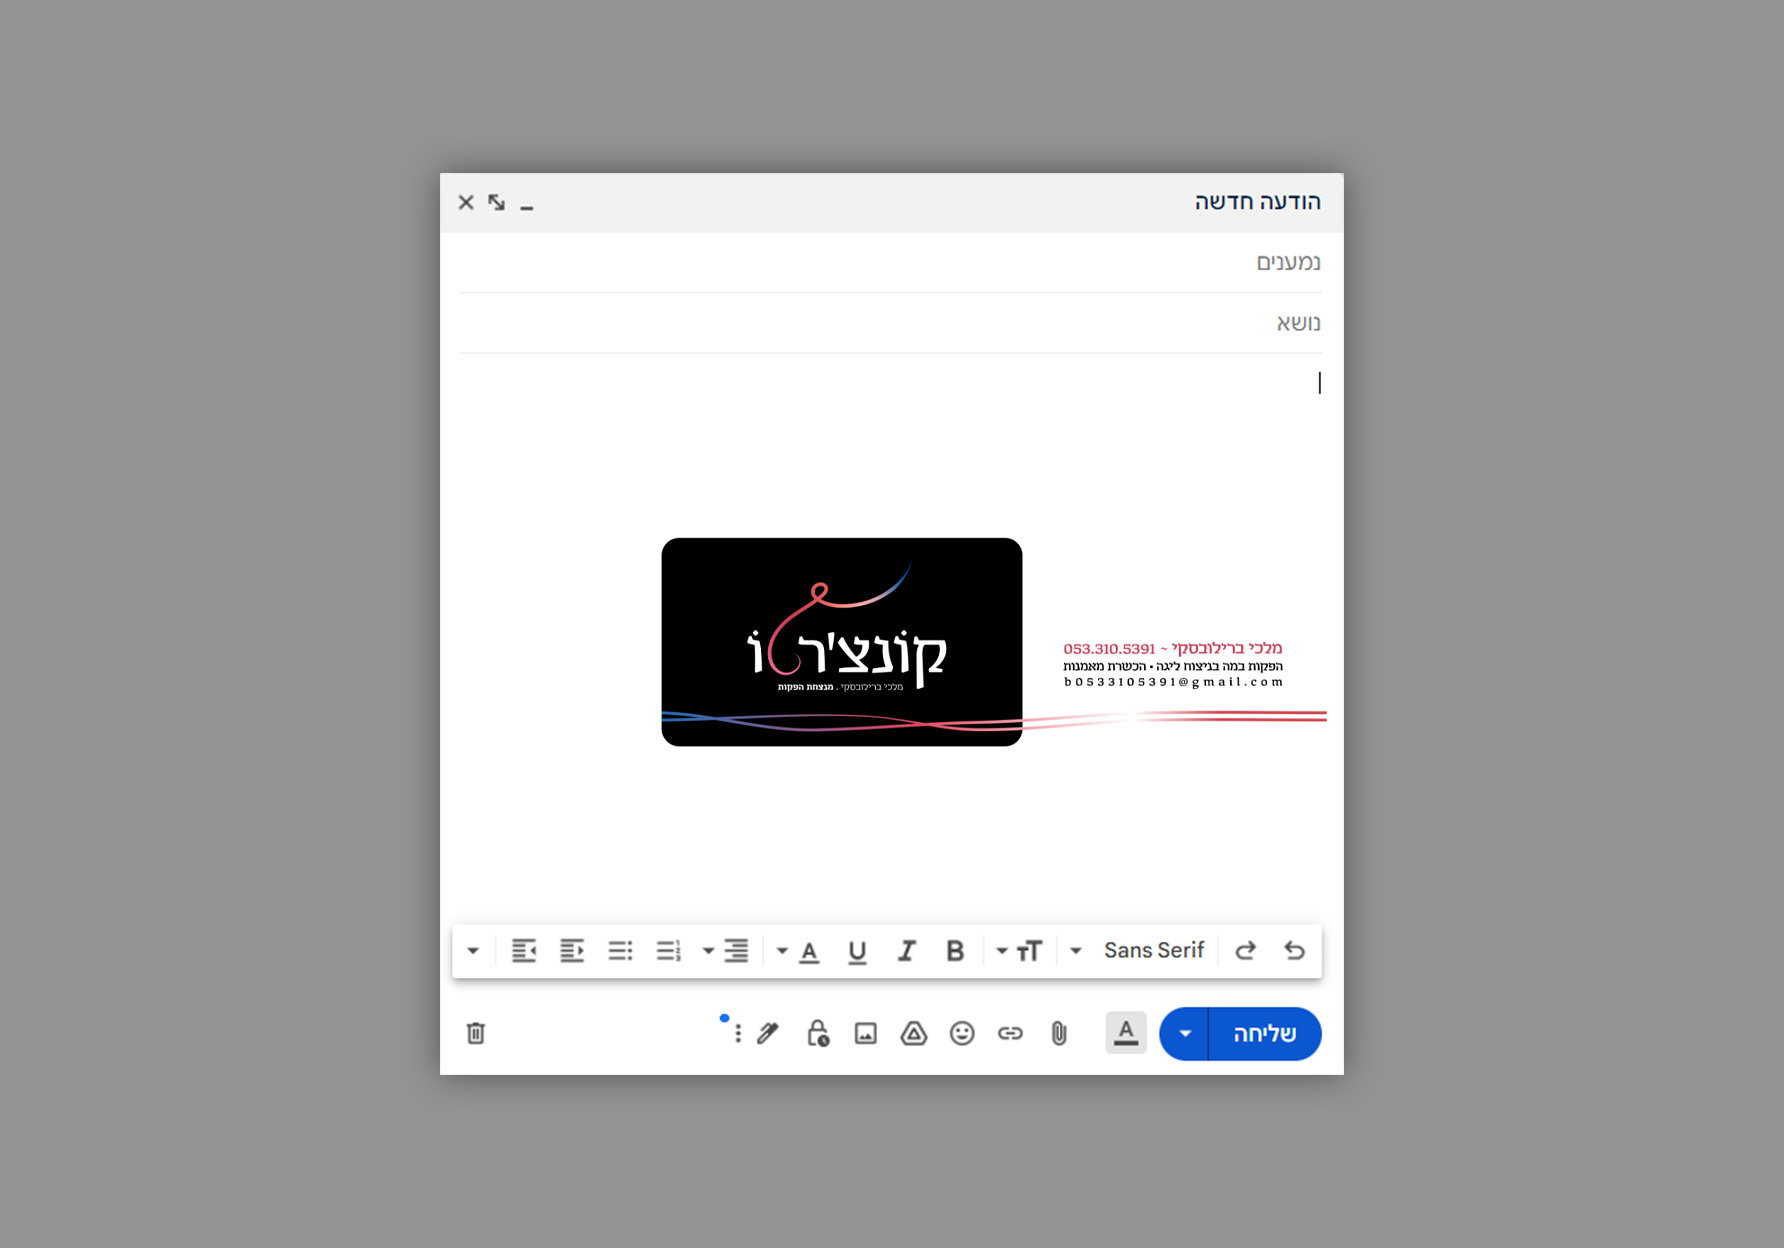The width and height of the screenshot is (1784, 1248).
Task: Toggle italic formatting
Action: pyautogui.click(x=906, y=951)
